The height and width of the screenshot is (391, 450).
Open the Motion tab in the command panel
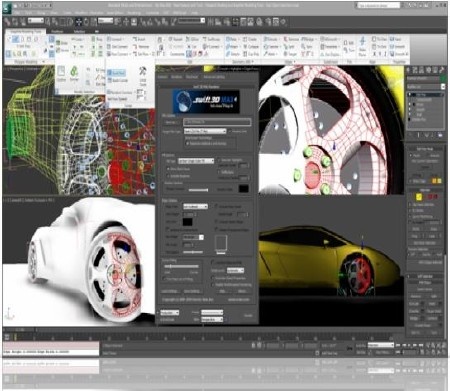pyautogui.click(x=429, y=70)
